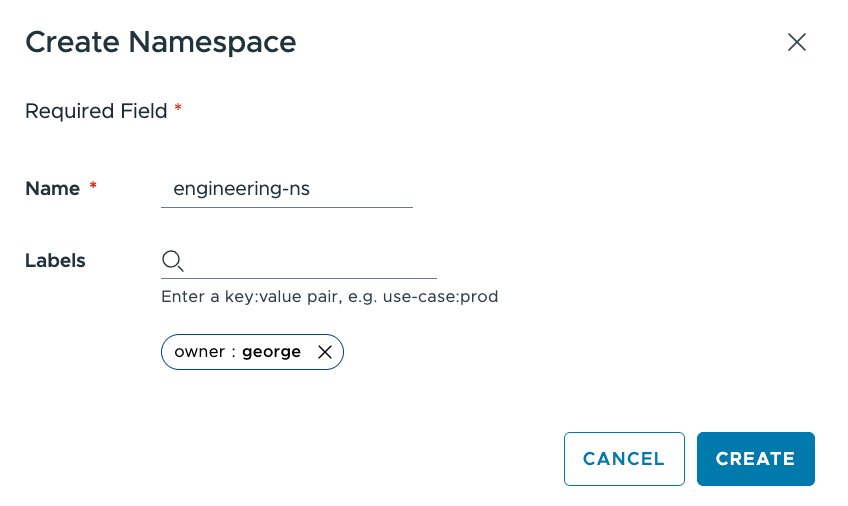Click the Create Namespace dialog title
The height and width of the screenshot is (506, 848).
160,42
